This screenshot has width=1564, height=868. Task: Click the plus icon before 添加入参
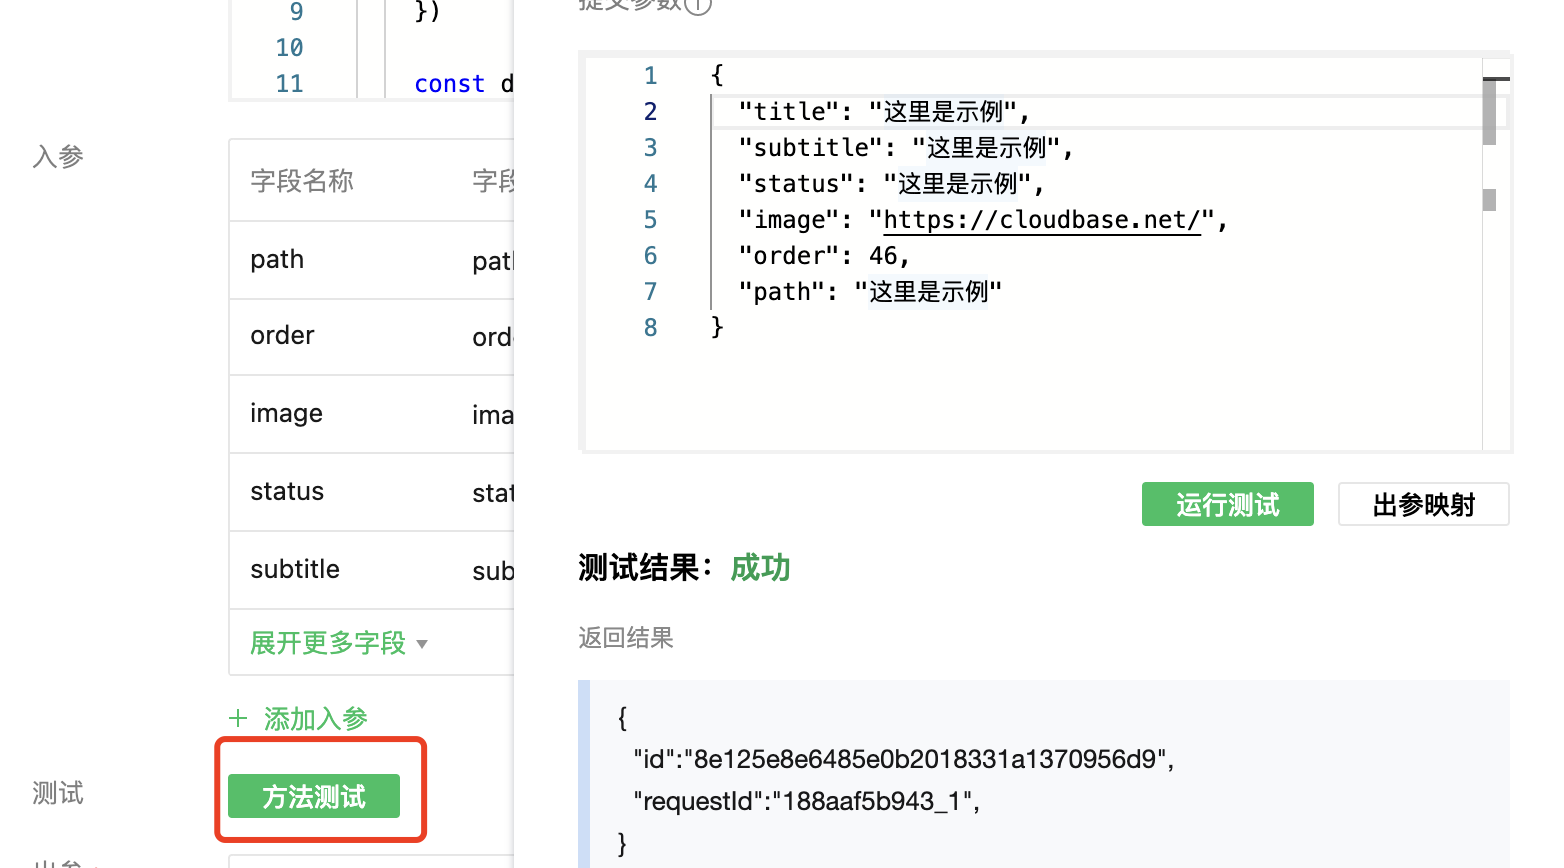pyautogui.click(x=238, y=718)
